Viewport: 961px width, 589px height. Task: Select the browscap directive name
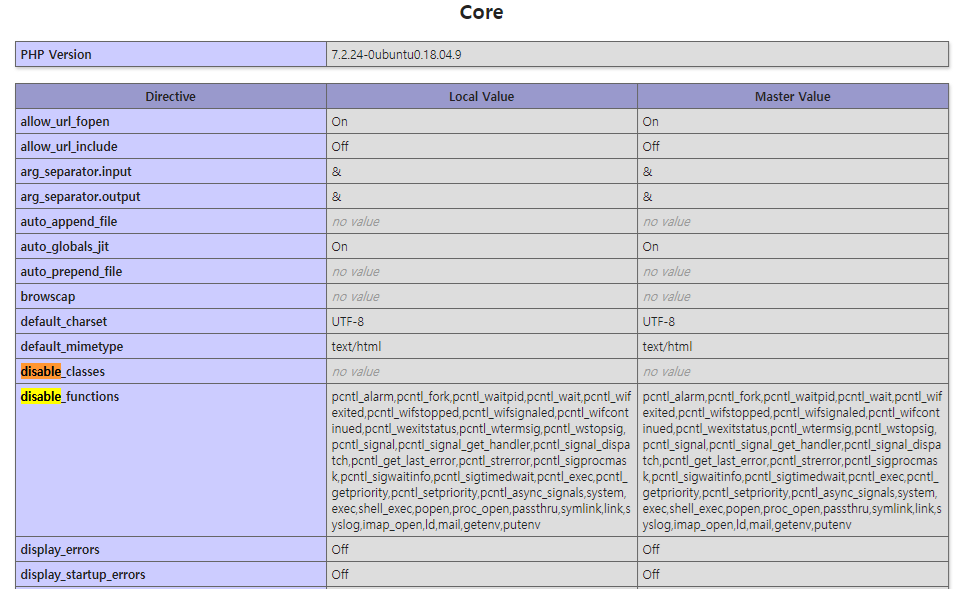tap(48, 297)
